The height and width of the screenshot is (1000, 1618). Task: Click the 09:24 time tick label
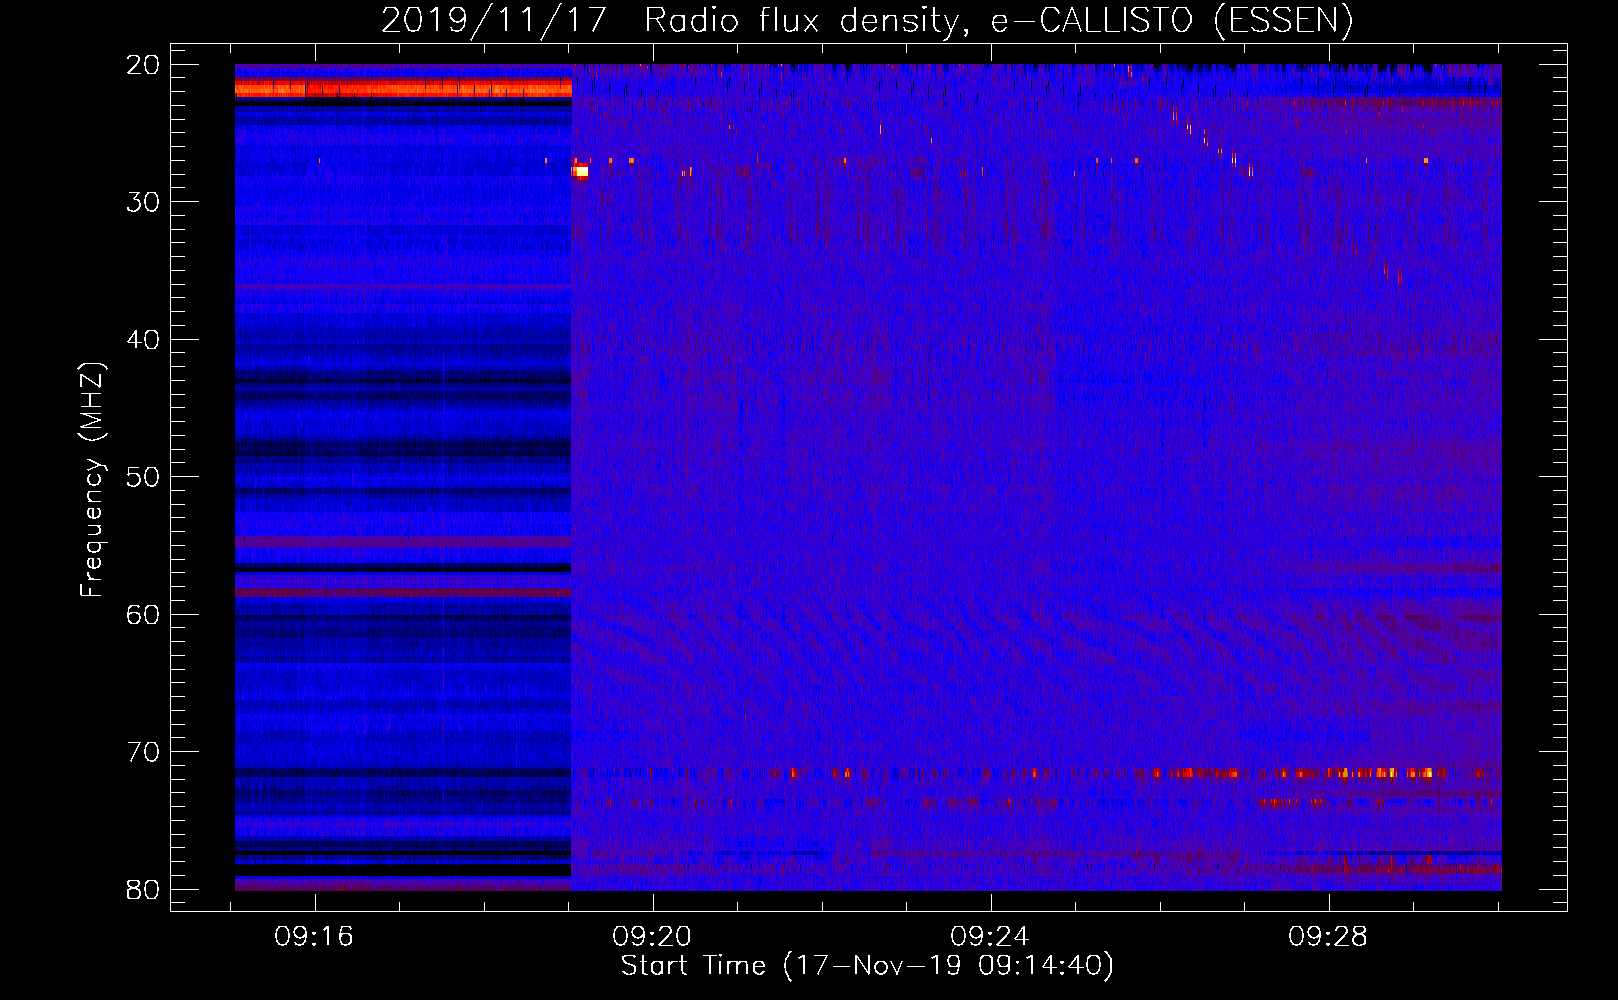point(990,937)
